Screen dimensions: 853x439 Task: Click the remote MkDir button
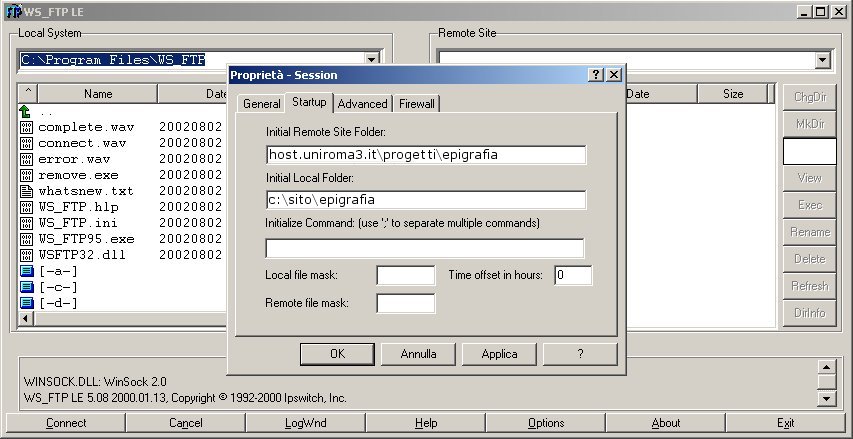click(x=809, y=124)
